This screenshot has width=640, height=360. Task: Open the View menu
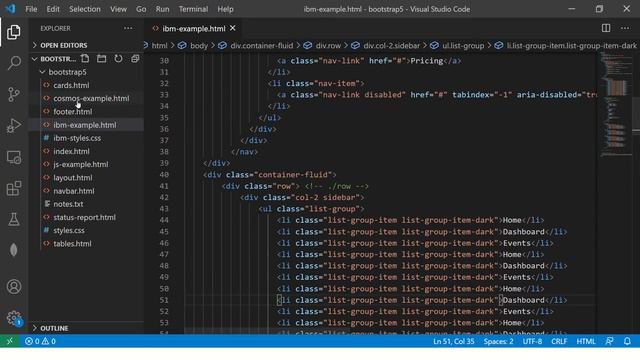(118, 9)
